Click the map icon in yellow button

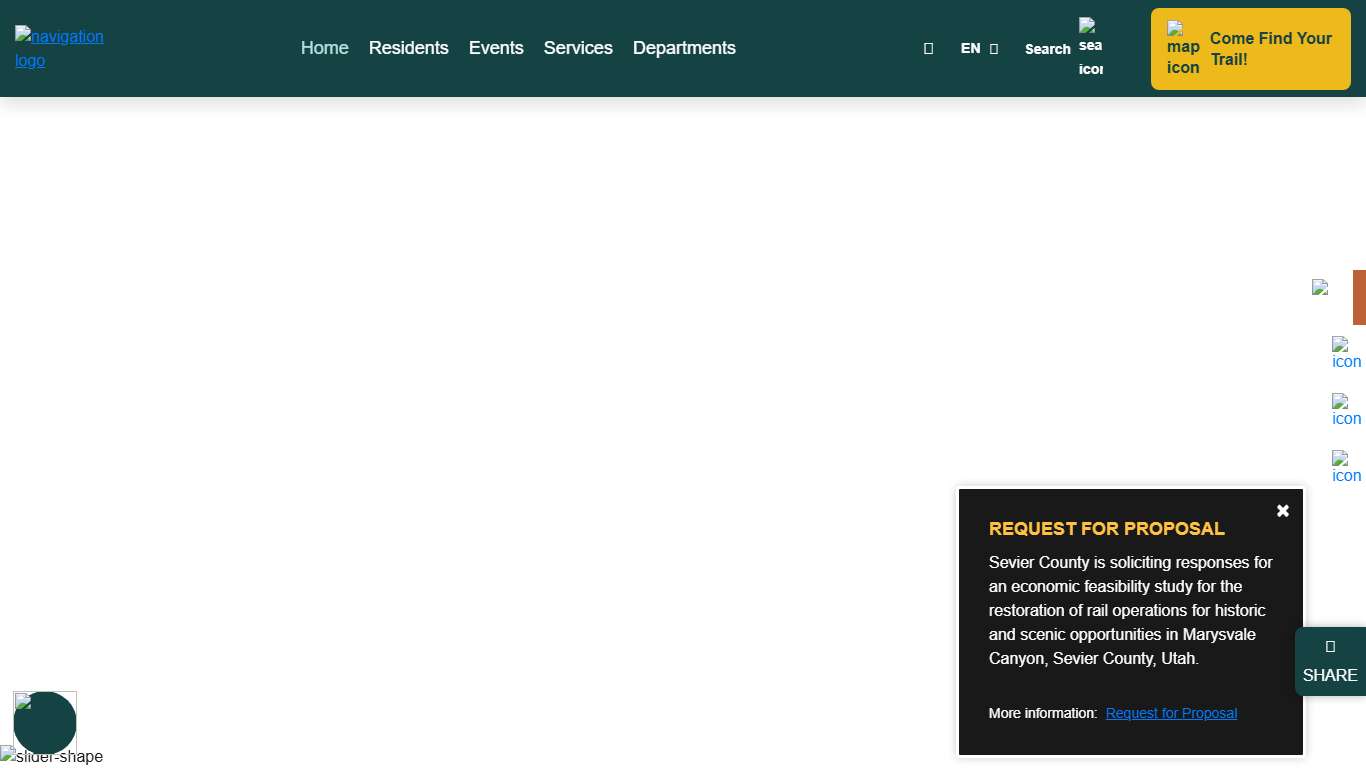pyautogui.click(x=1183, y=49)
